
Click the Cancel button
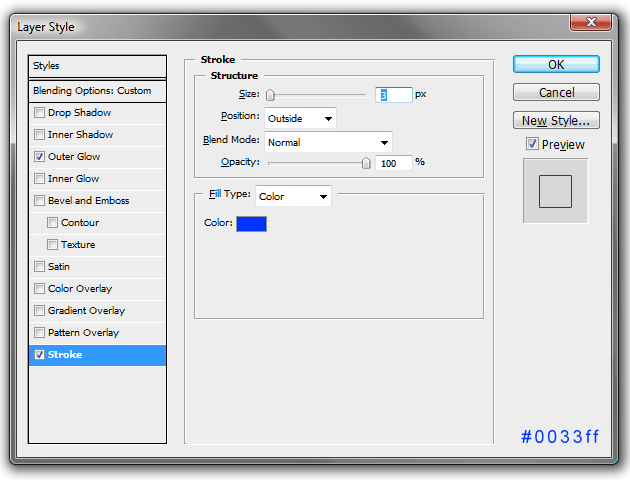(x=556, y=92)
